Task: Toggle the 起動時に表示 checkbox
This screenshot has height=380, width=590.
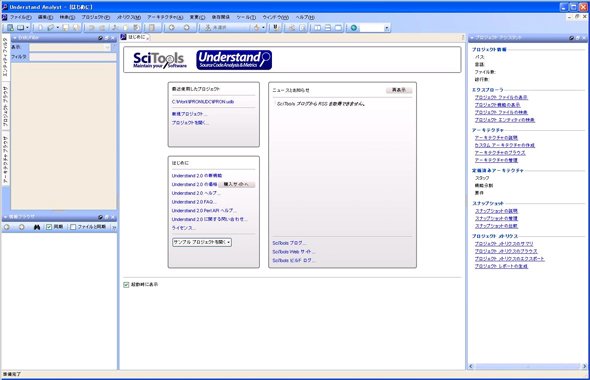Action: pos(126,285)
